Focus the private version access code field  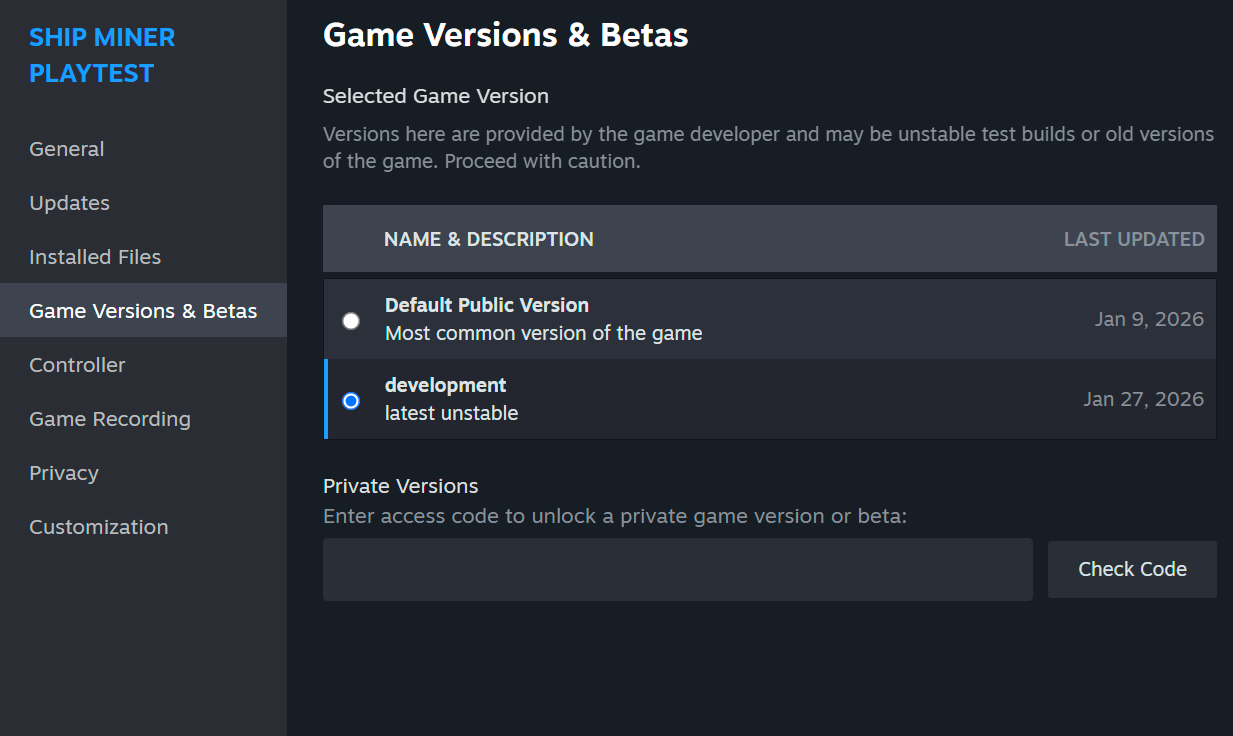point(677,570)
